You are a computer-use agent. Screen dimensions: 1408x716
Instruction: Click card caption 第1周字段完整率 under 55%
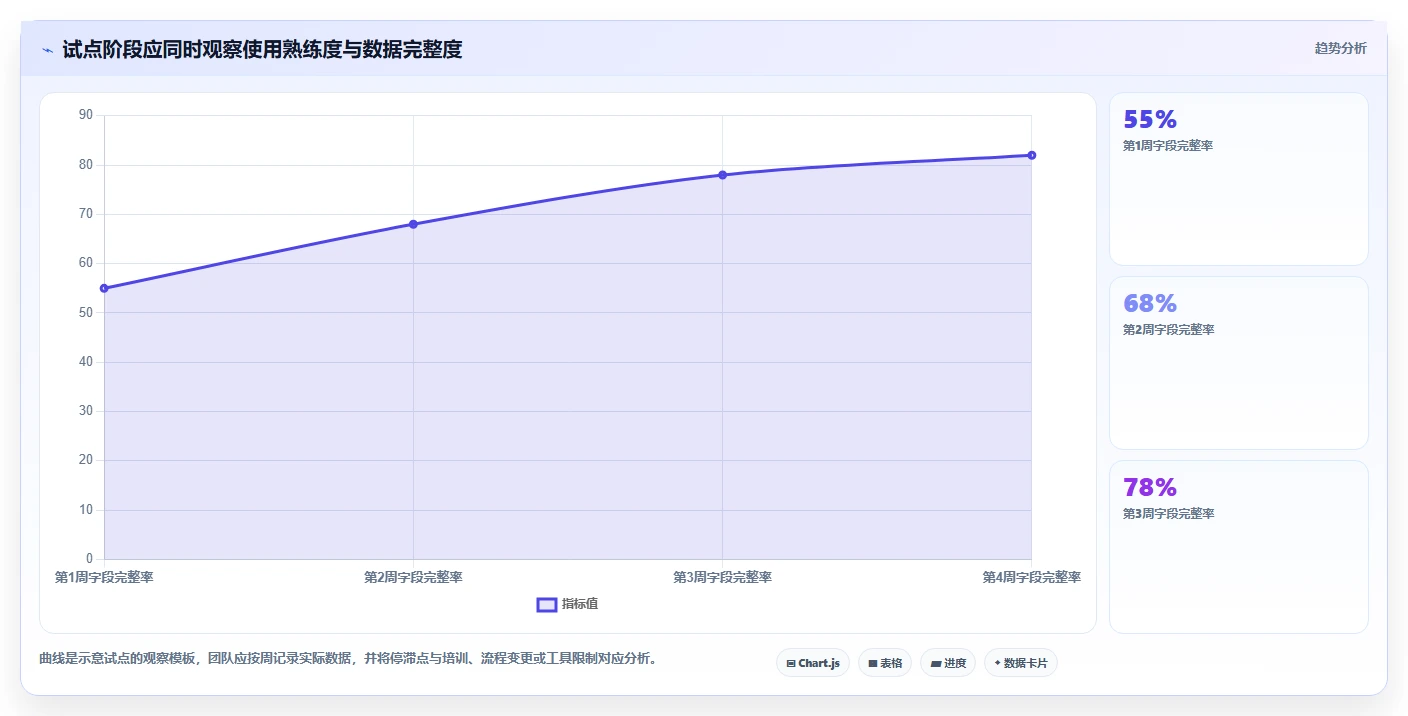[x=1168, y=146]
